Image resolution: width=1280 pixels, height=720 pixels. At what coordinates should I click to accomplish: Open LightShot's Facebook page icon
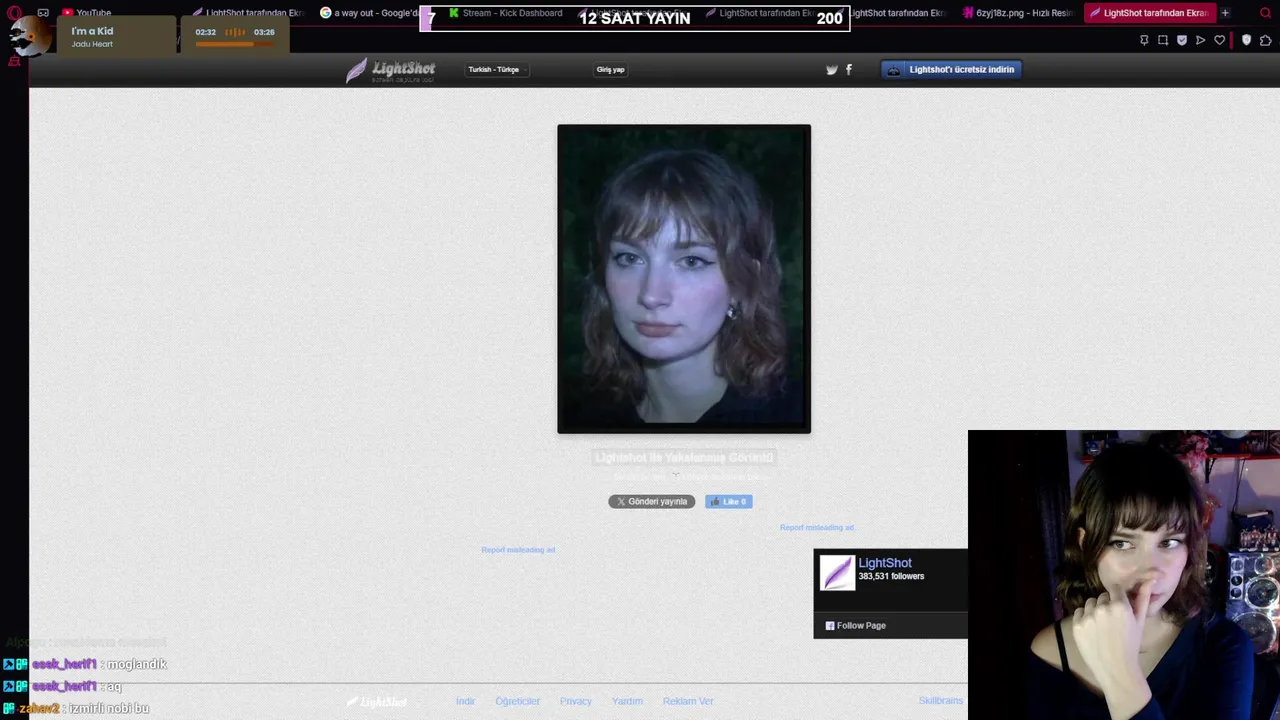[x=849, y=69]
